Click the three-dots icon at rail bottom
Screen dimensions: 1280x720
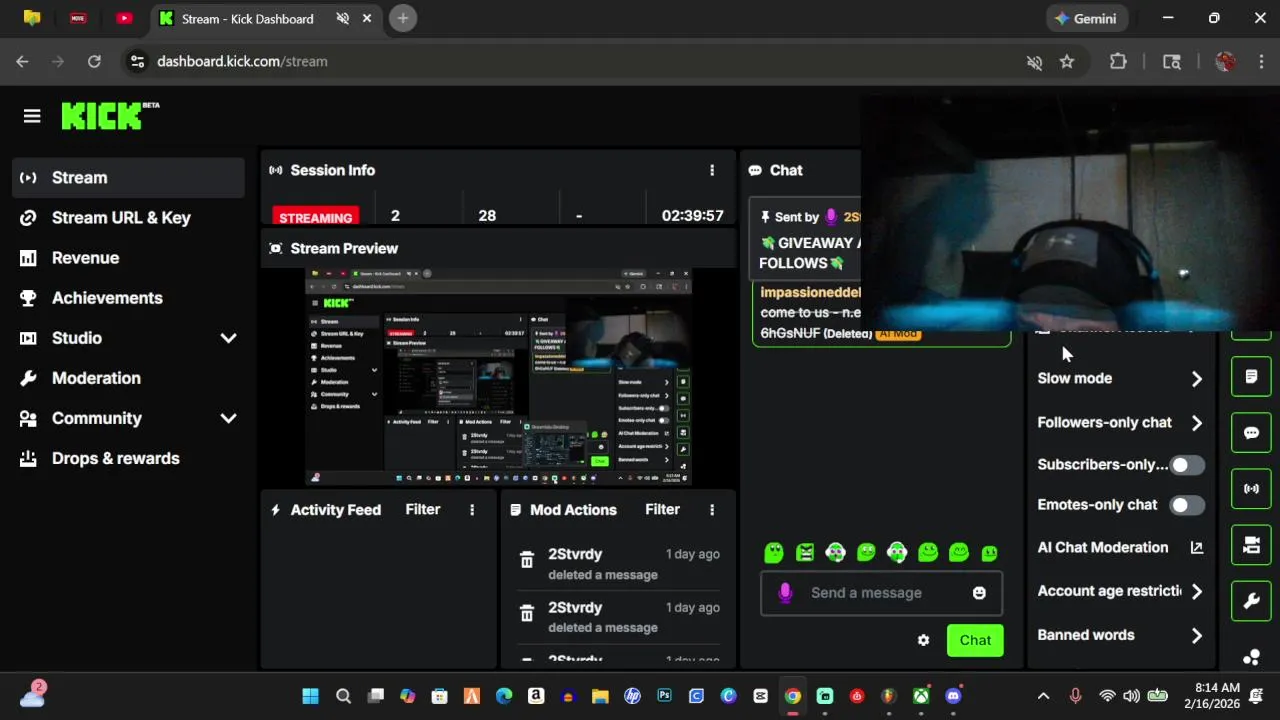click(x=1251, y=657)
